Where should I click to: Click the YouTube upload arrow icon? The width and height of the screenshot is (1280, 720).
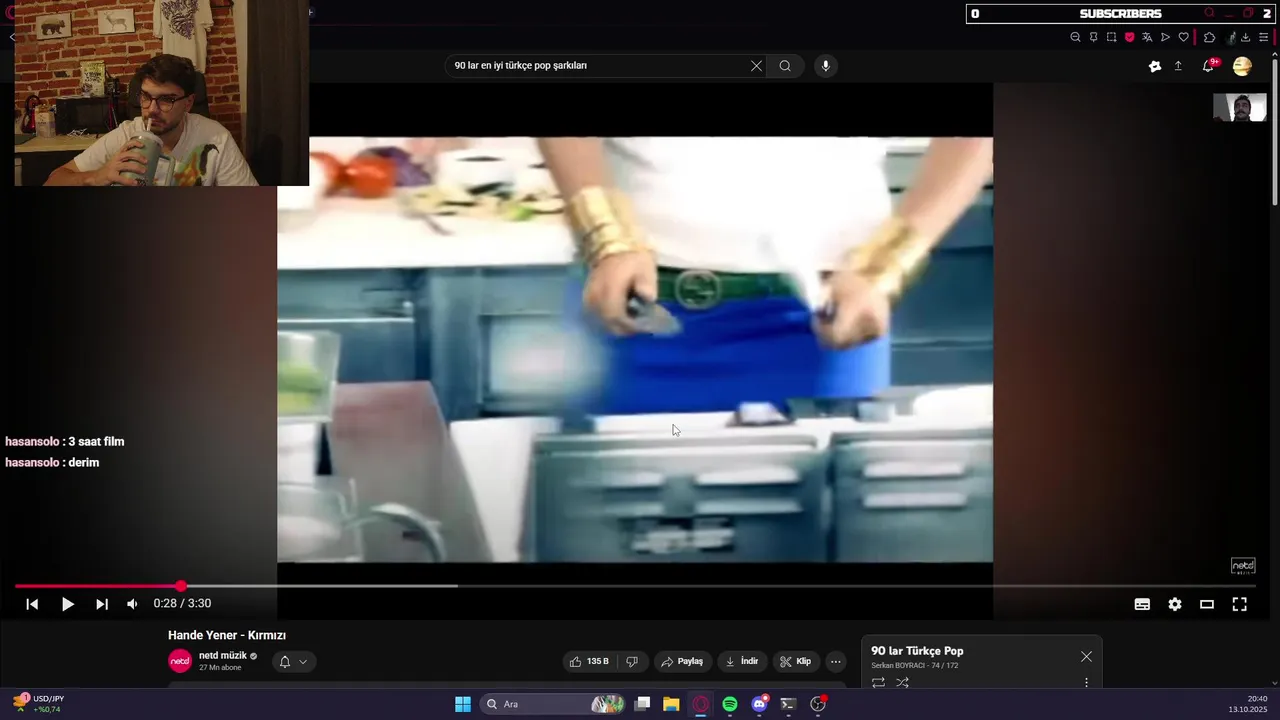(1178, 66)
